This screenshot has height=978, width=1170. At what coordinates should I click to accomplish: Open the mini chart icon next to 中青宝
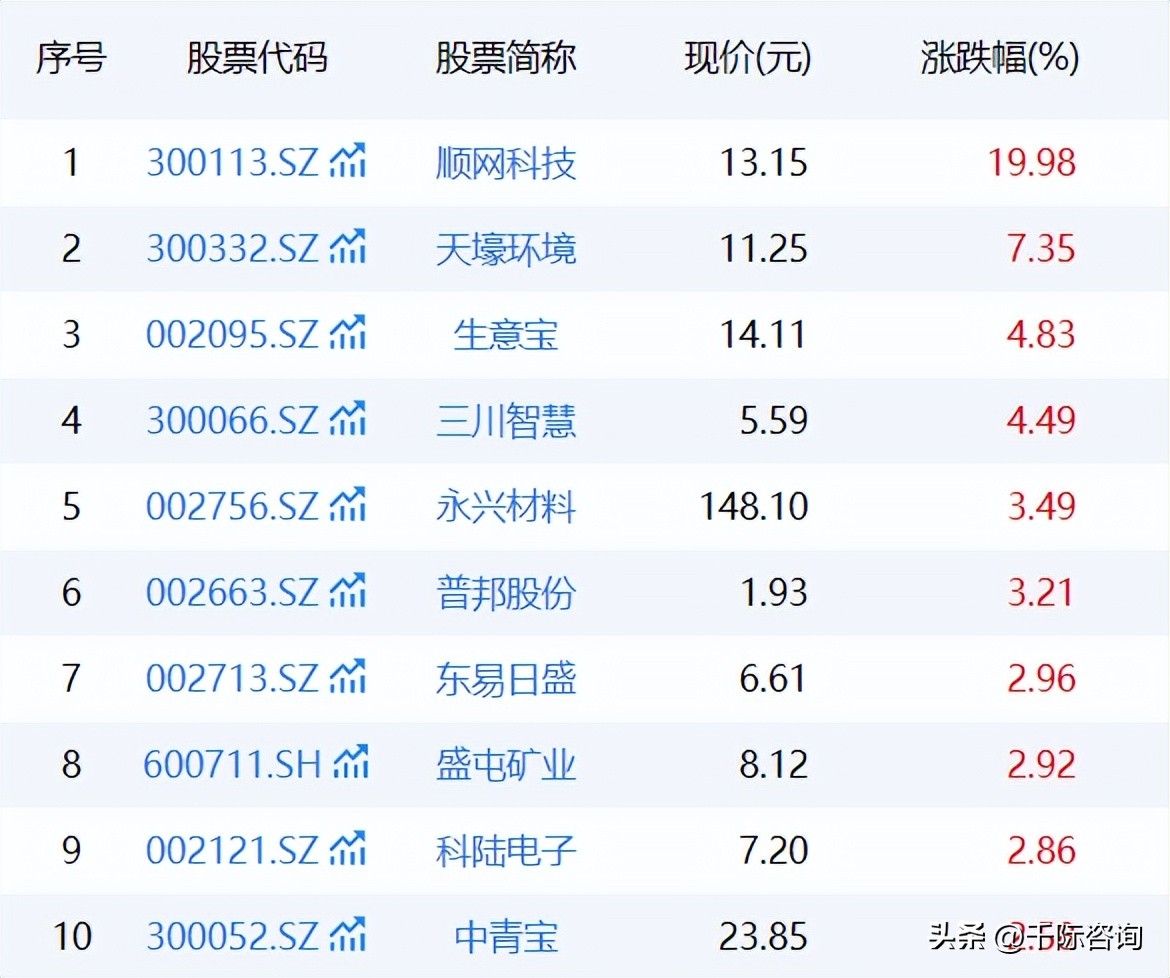[x=348, y=937]
